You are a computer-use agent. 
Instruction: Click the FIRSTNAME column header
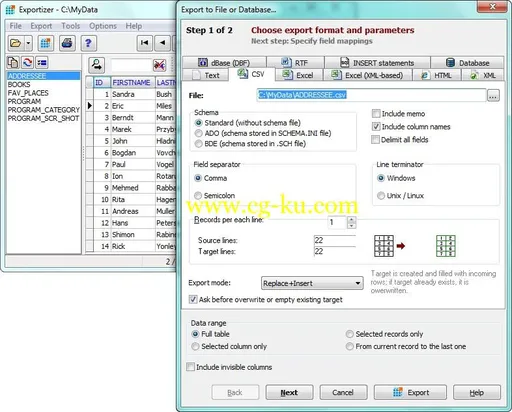pos(133,82)
